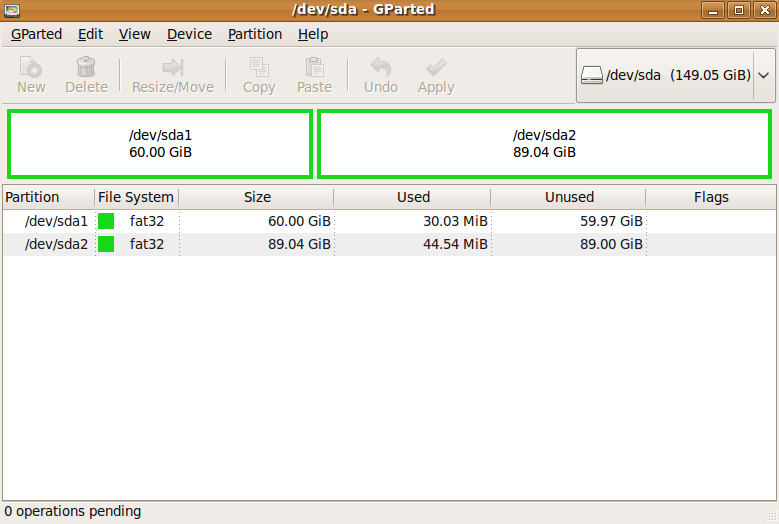Click the New partition toolbar icon

[31, 67]
